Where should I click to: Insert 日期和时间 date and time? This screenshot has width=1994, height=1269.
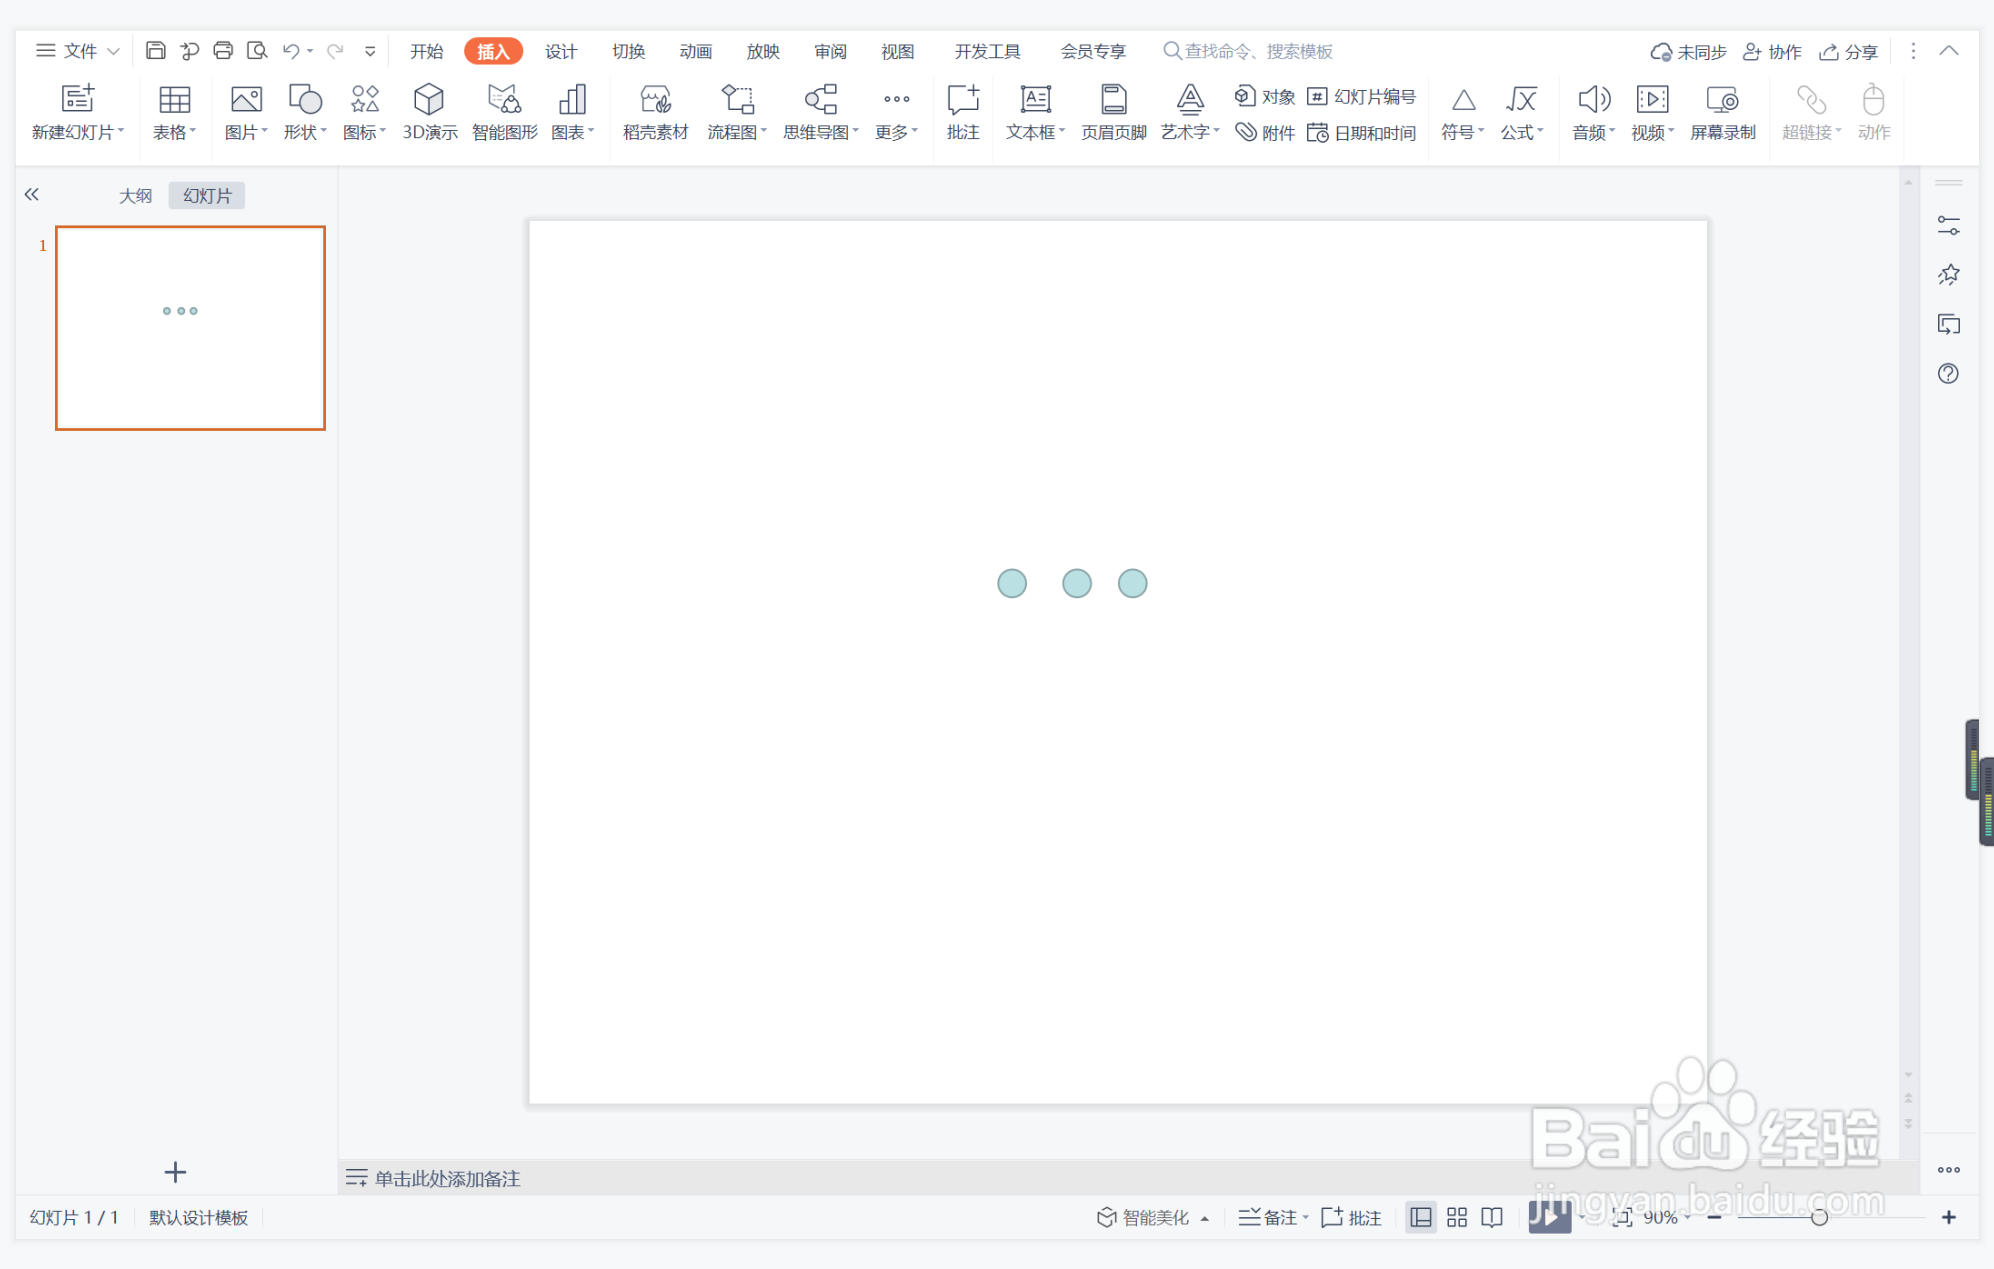tap(1362, 133)
